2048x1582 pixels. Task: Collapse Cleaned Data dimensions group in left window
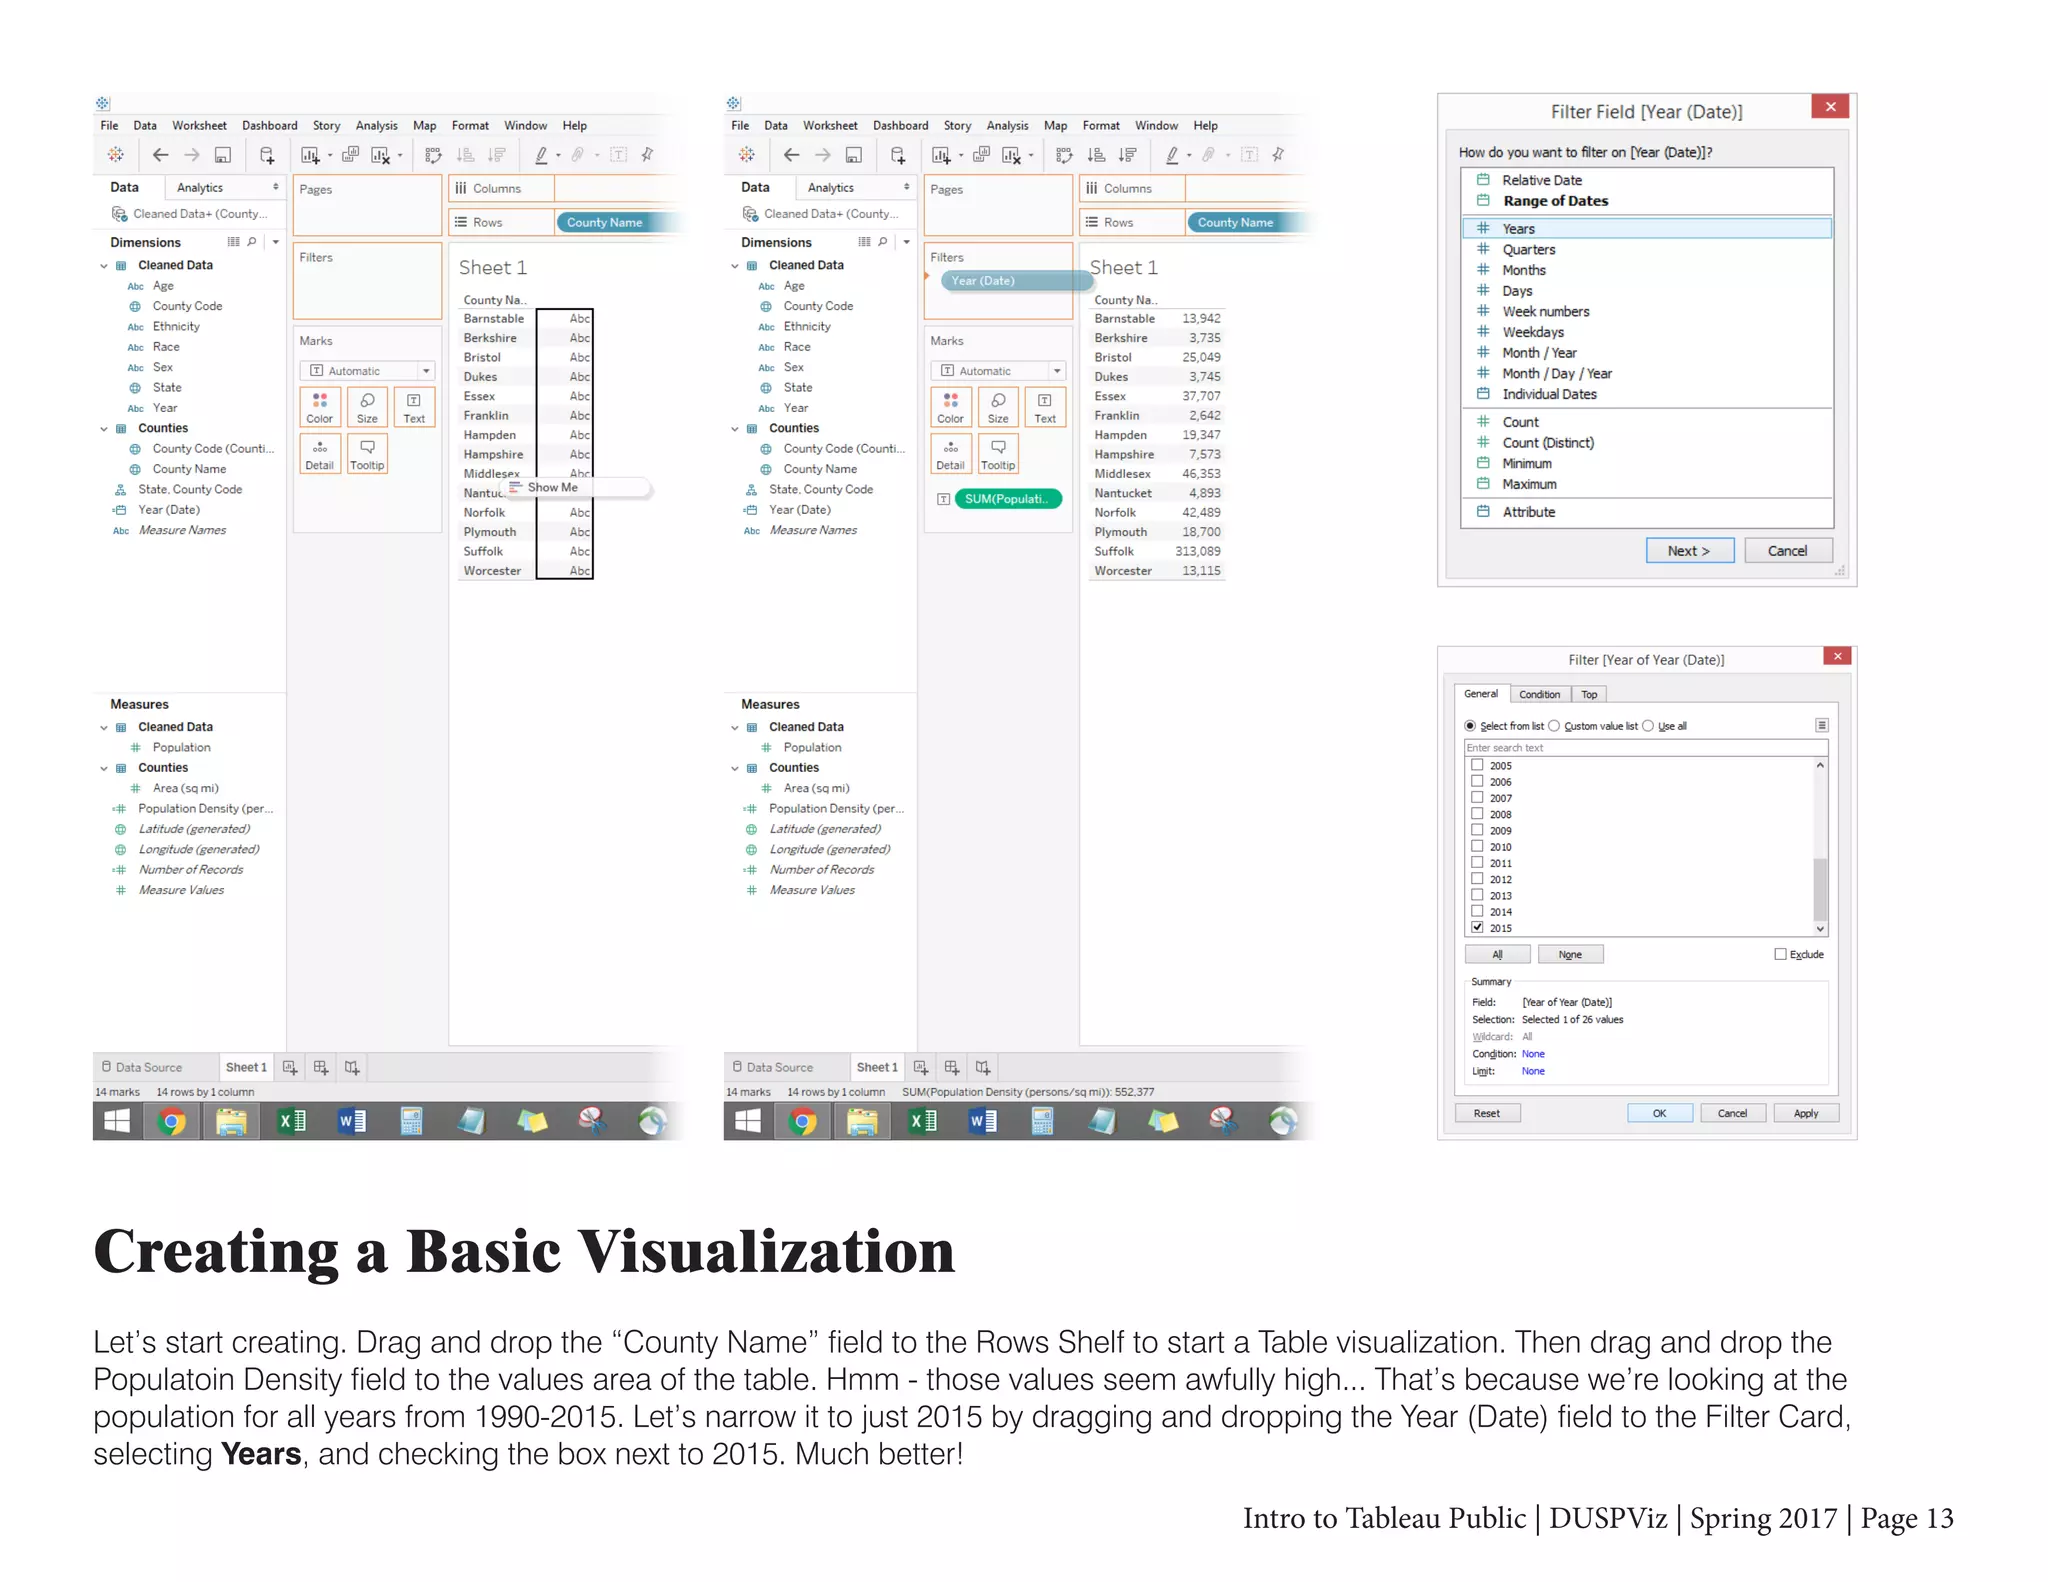104,266
